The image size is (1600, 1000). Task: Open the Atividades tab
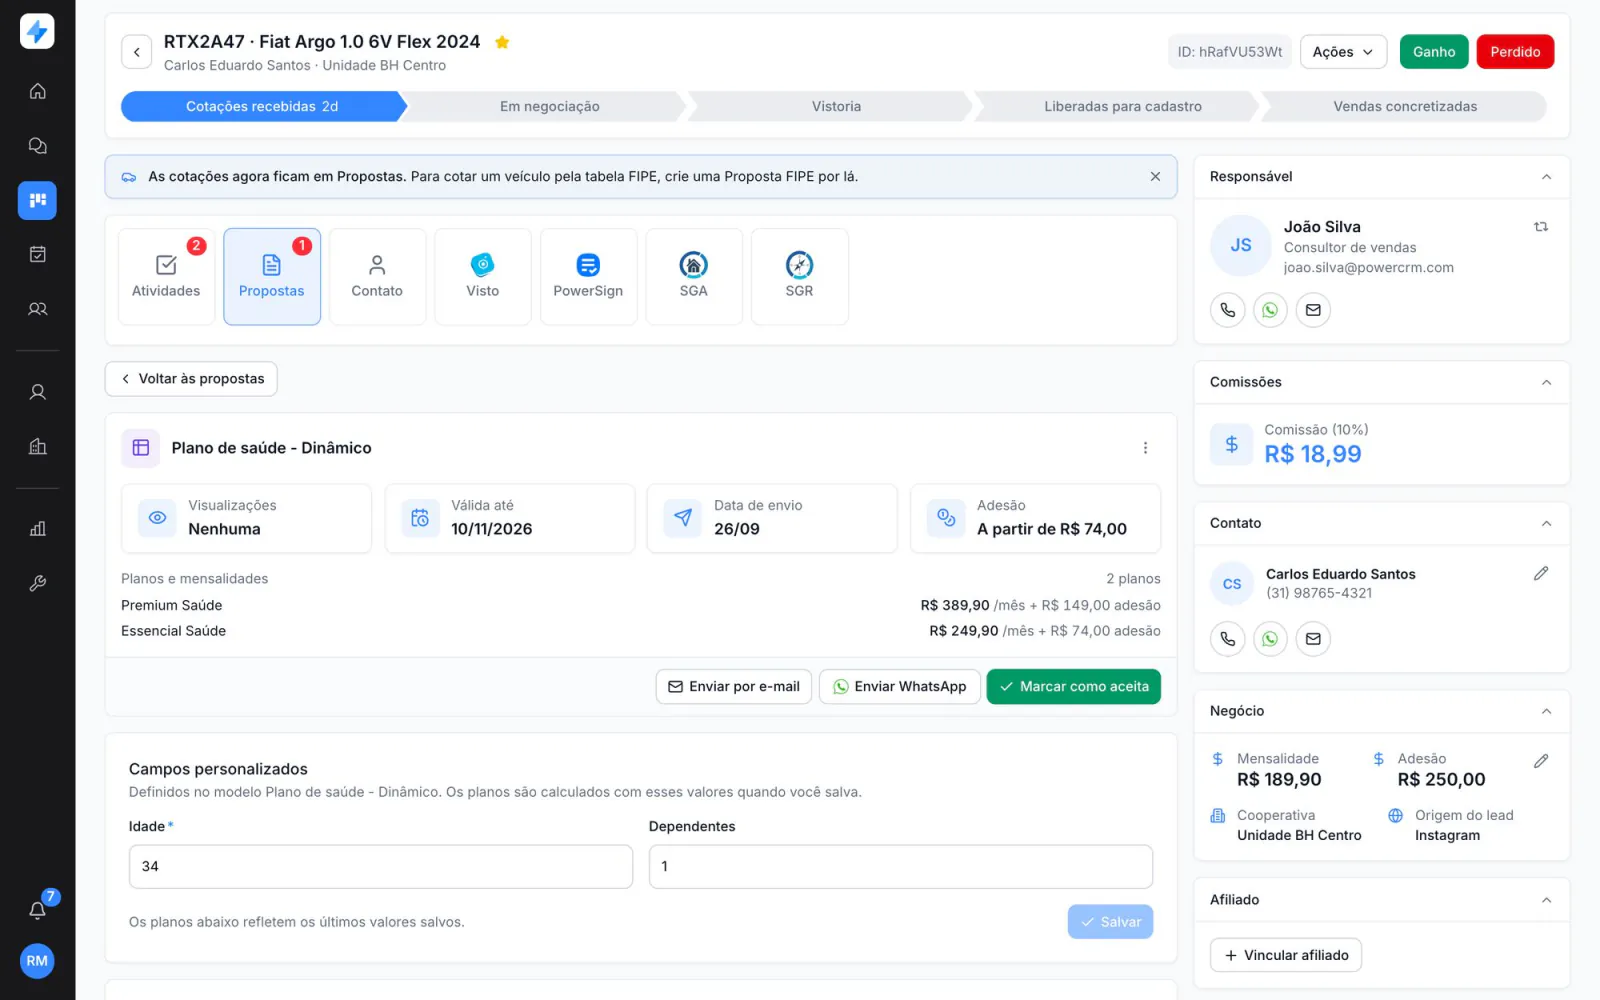click(166, 276)
